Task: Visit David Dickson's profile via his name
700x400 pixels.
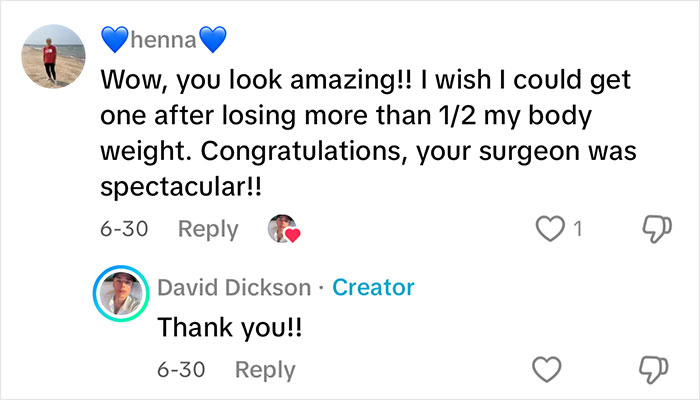Action: pyautogui.click(x=234, y=288)
